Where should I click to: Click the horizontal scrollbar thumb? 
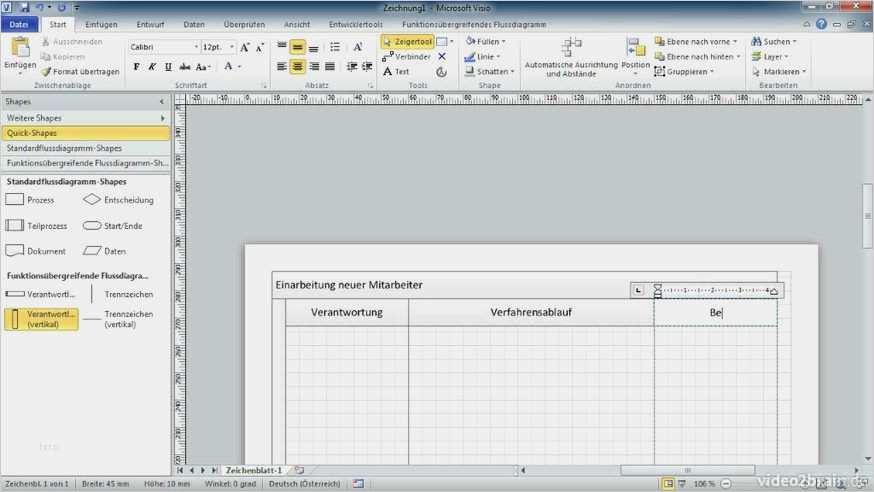687,470
